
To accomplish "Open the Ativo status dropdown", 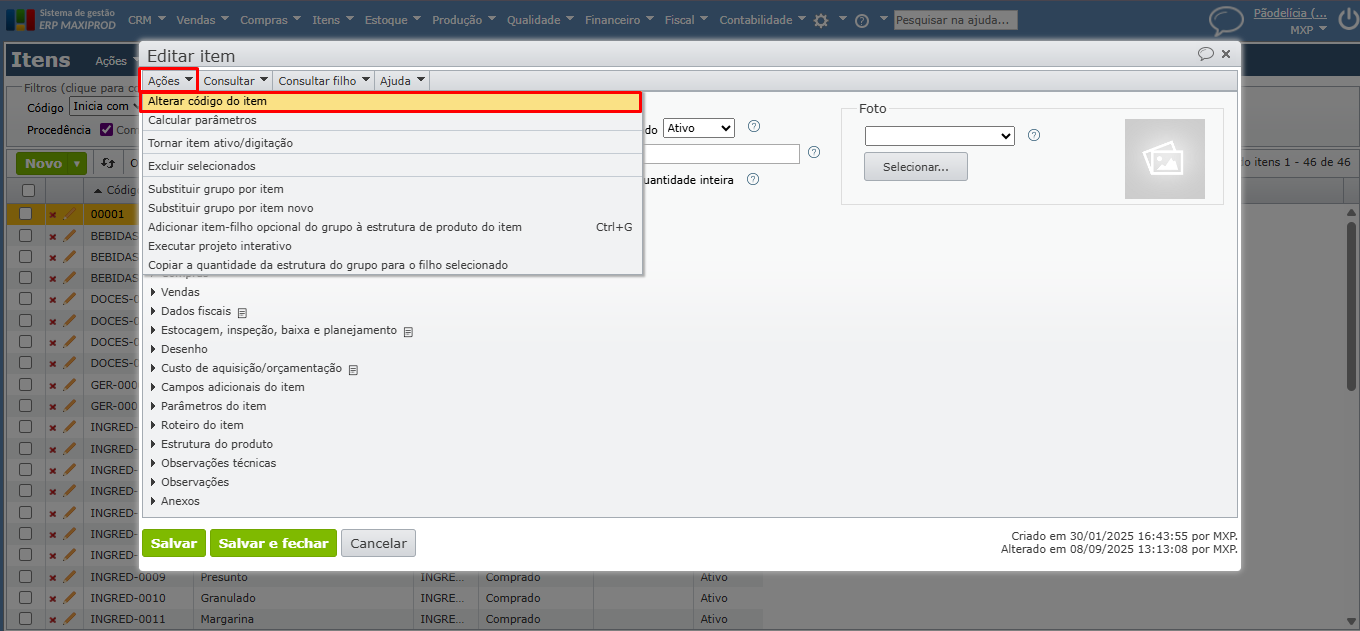I will 698,128.
